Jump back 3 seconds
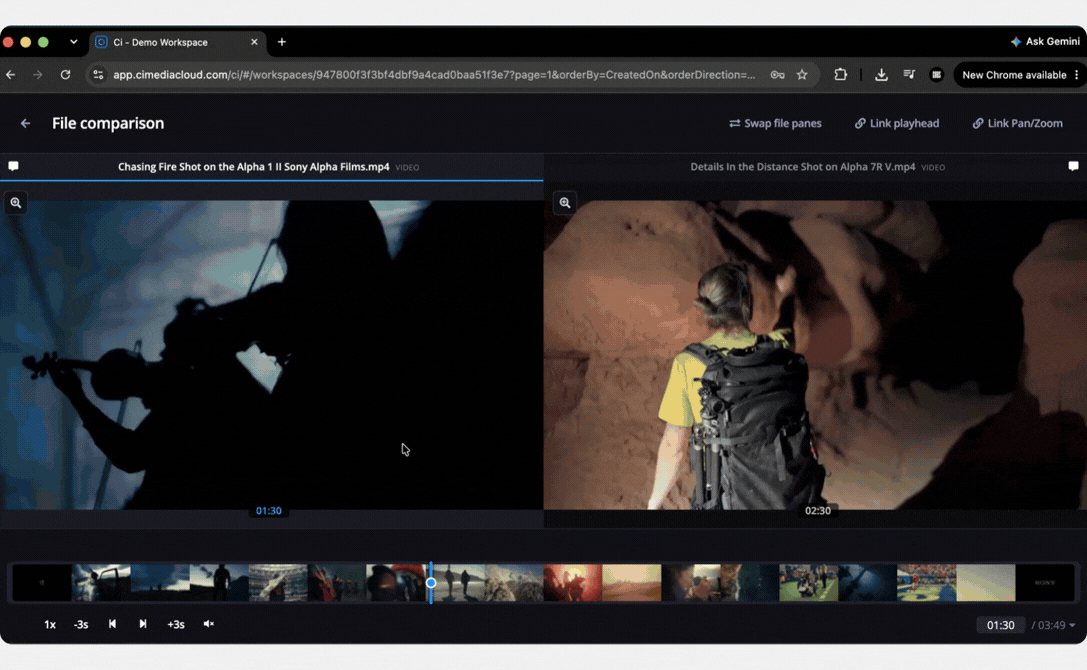Image resolution: width=1087 pixels, height=670 pixels. coord(81,624)
